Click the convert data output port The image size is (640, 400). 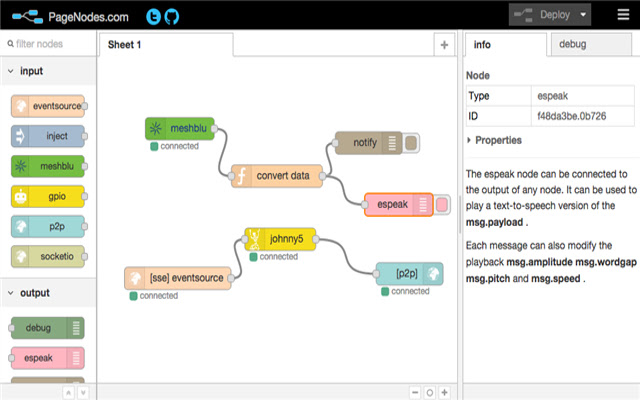(322, 176)
